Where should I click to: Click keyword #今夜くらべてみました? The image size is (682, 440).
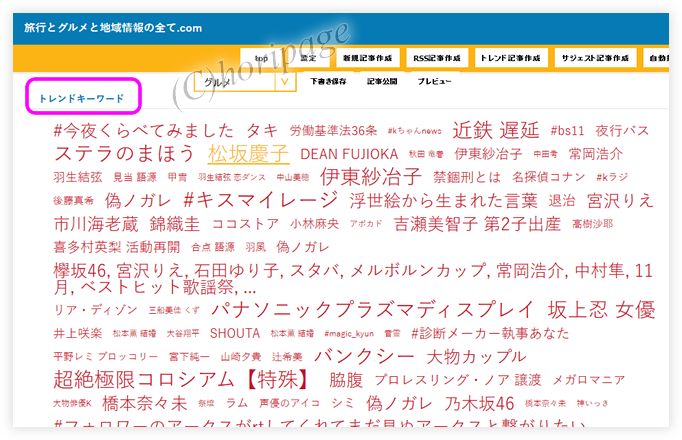pos(144,130)
